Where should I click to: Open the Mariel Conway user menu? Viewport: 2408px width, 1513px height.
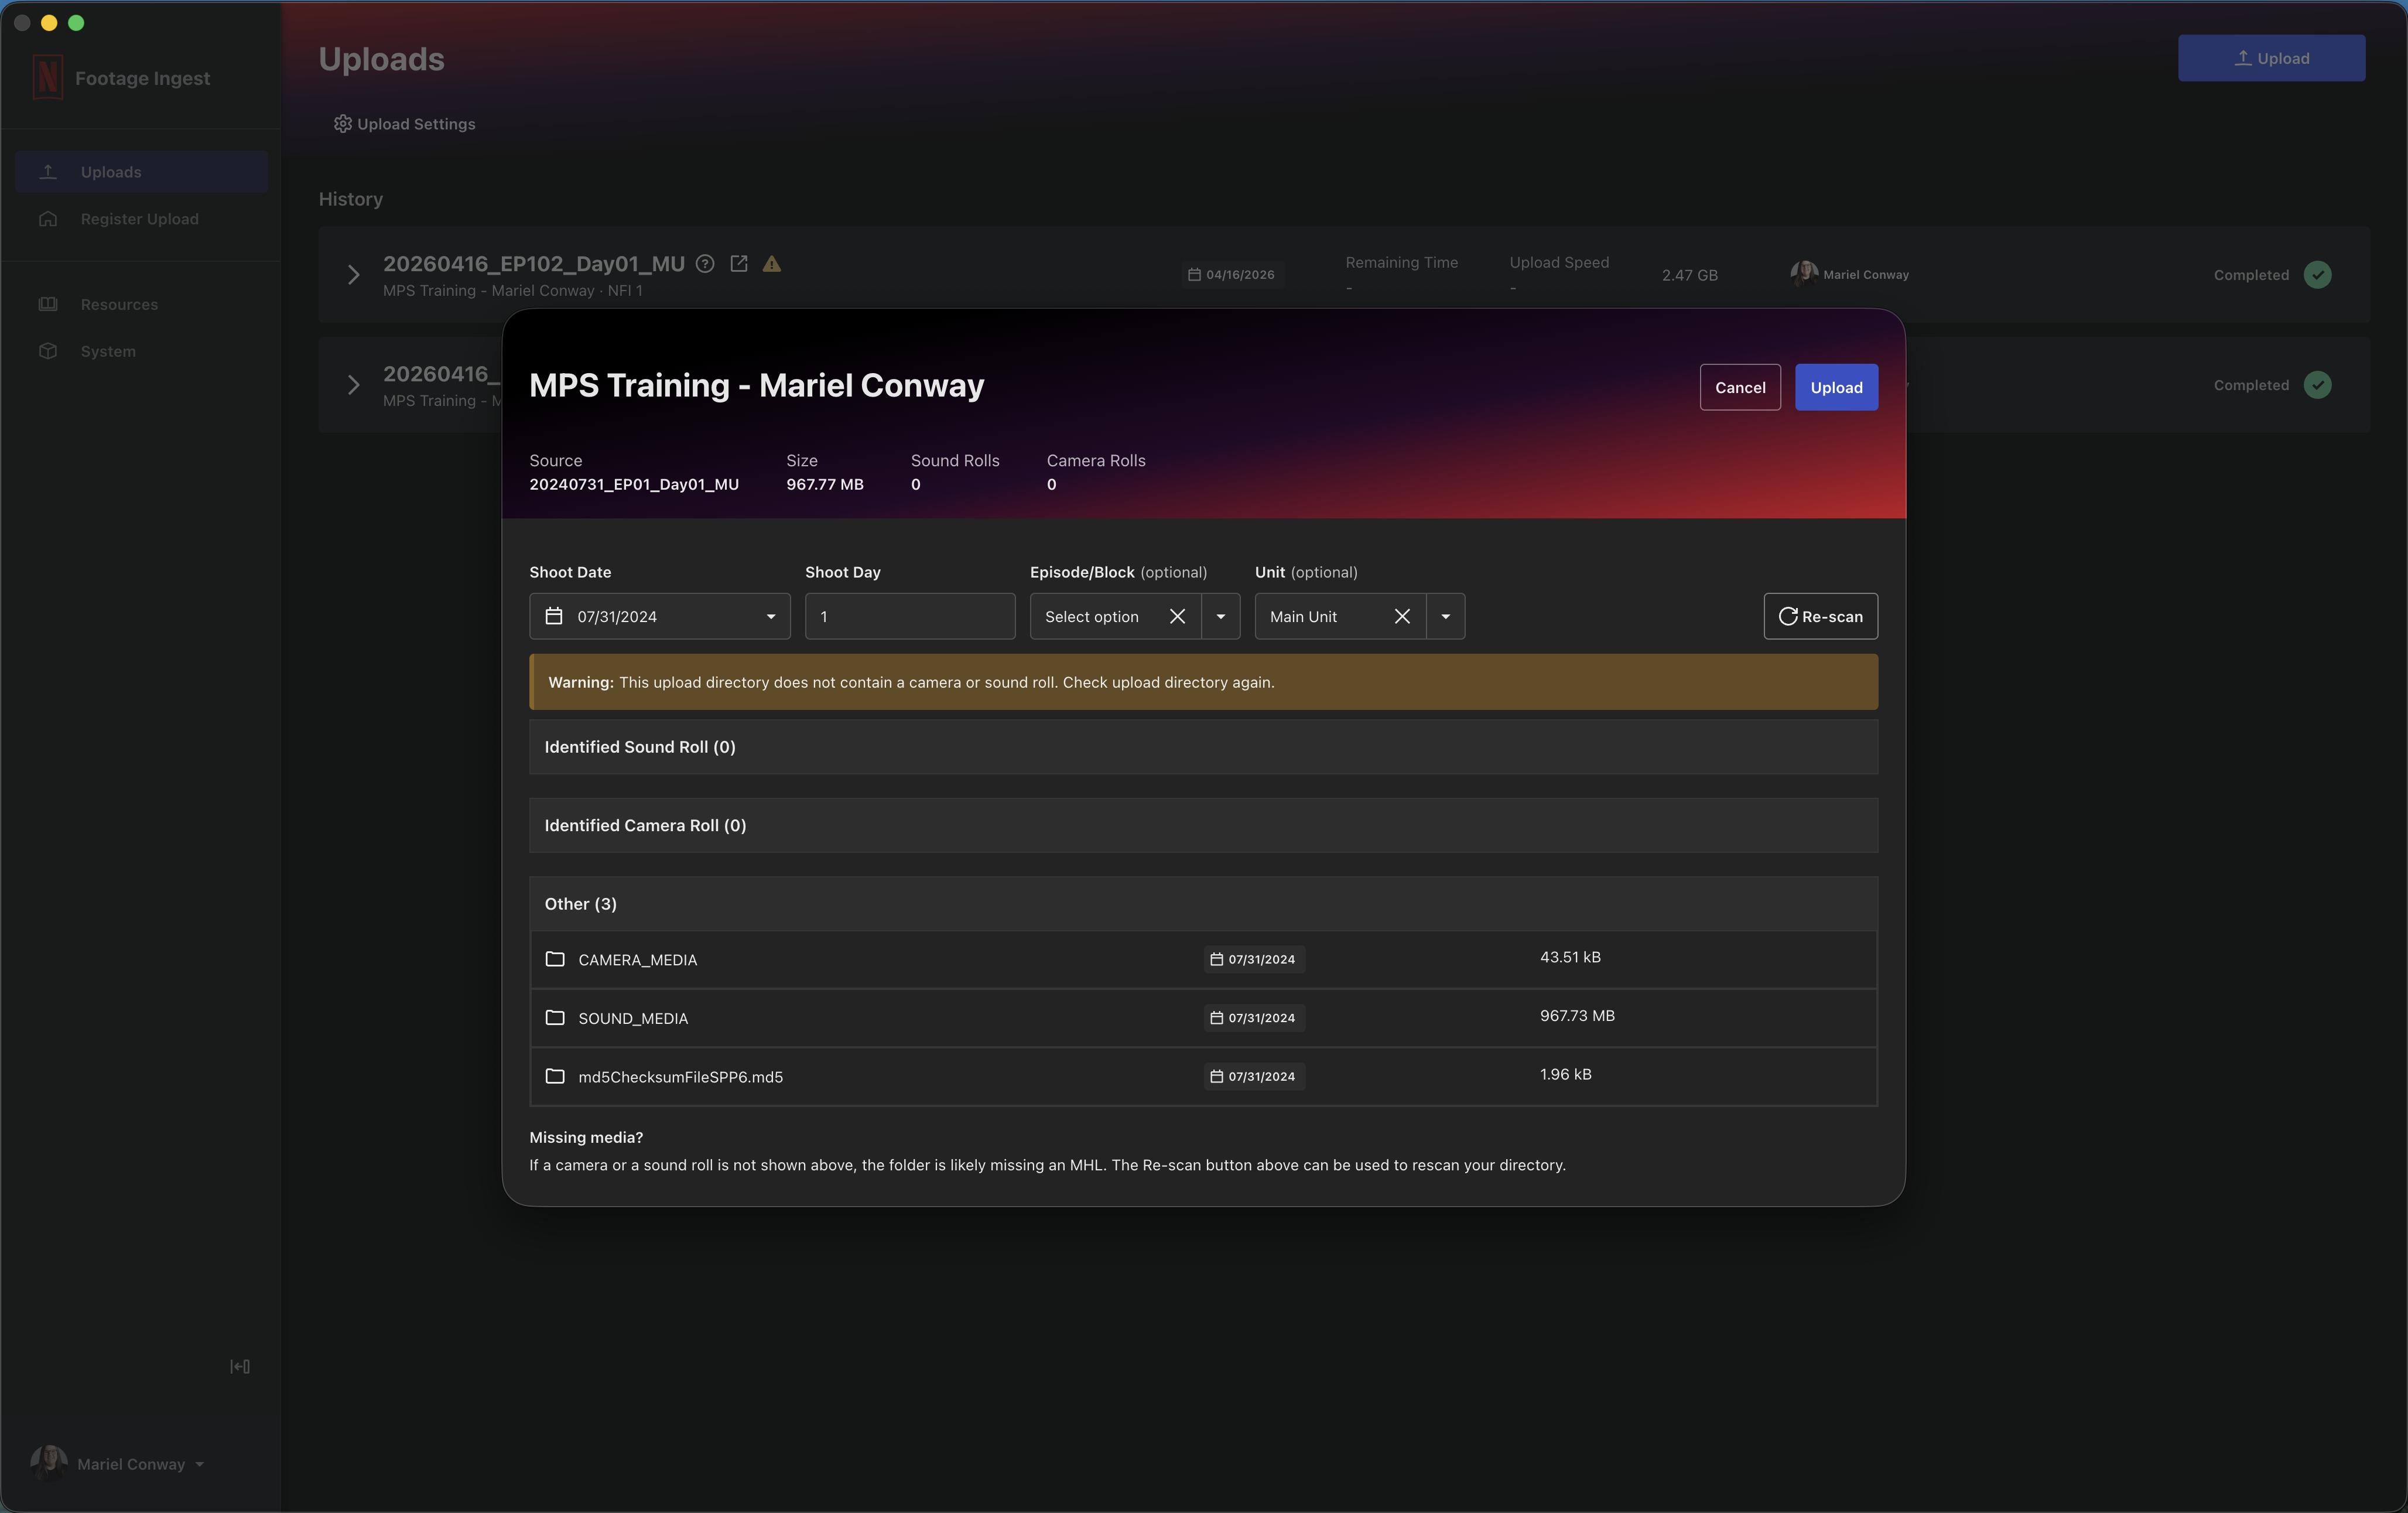point(118,1464)
